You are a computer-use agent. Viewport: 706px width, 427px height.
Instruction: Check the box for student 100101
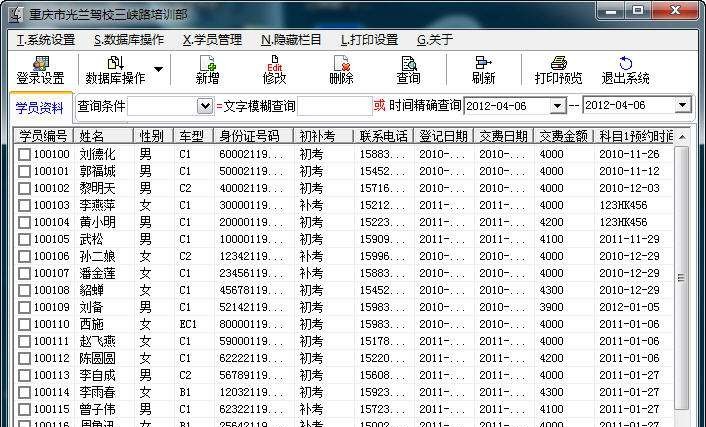[24, 172]
